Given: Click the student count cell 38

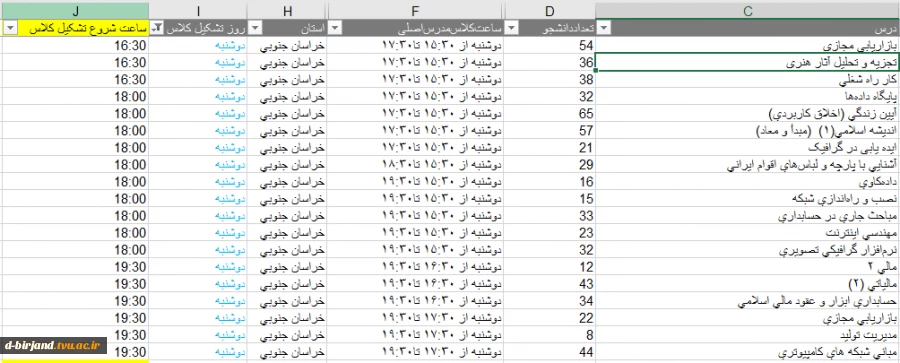Looking at the screenshot, I should click(550, 79).
